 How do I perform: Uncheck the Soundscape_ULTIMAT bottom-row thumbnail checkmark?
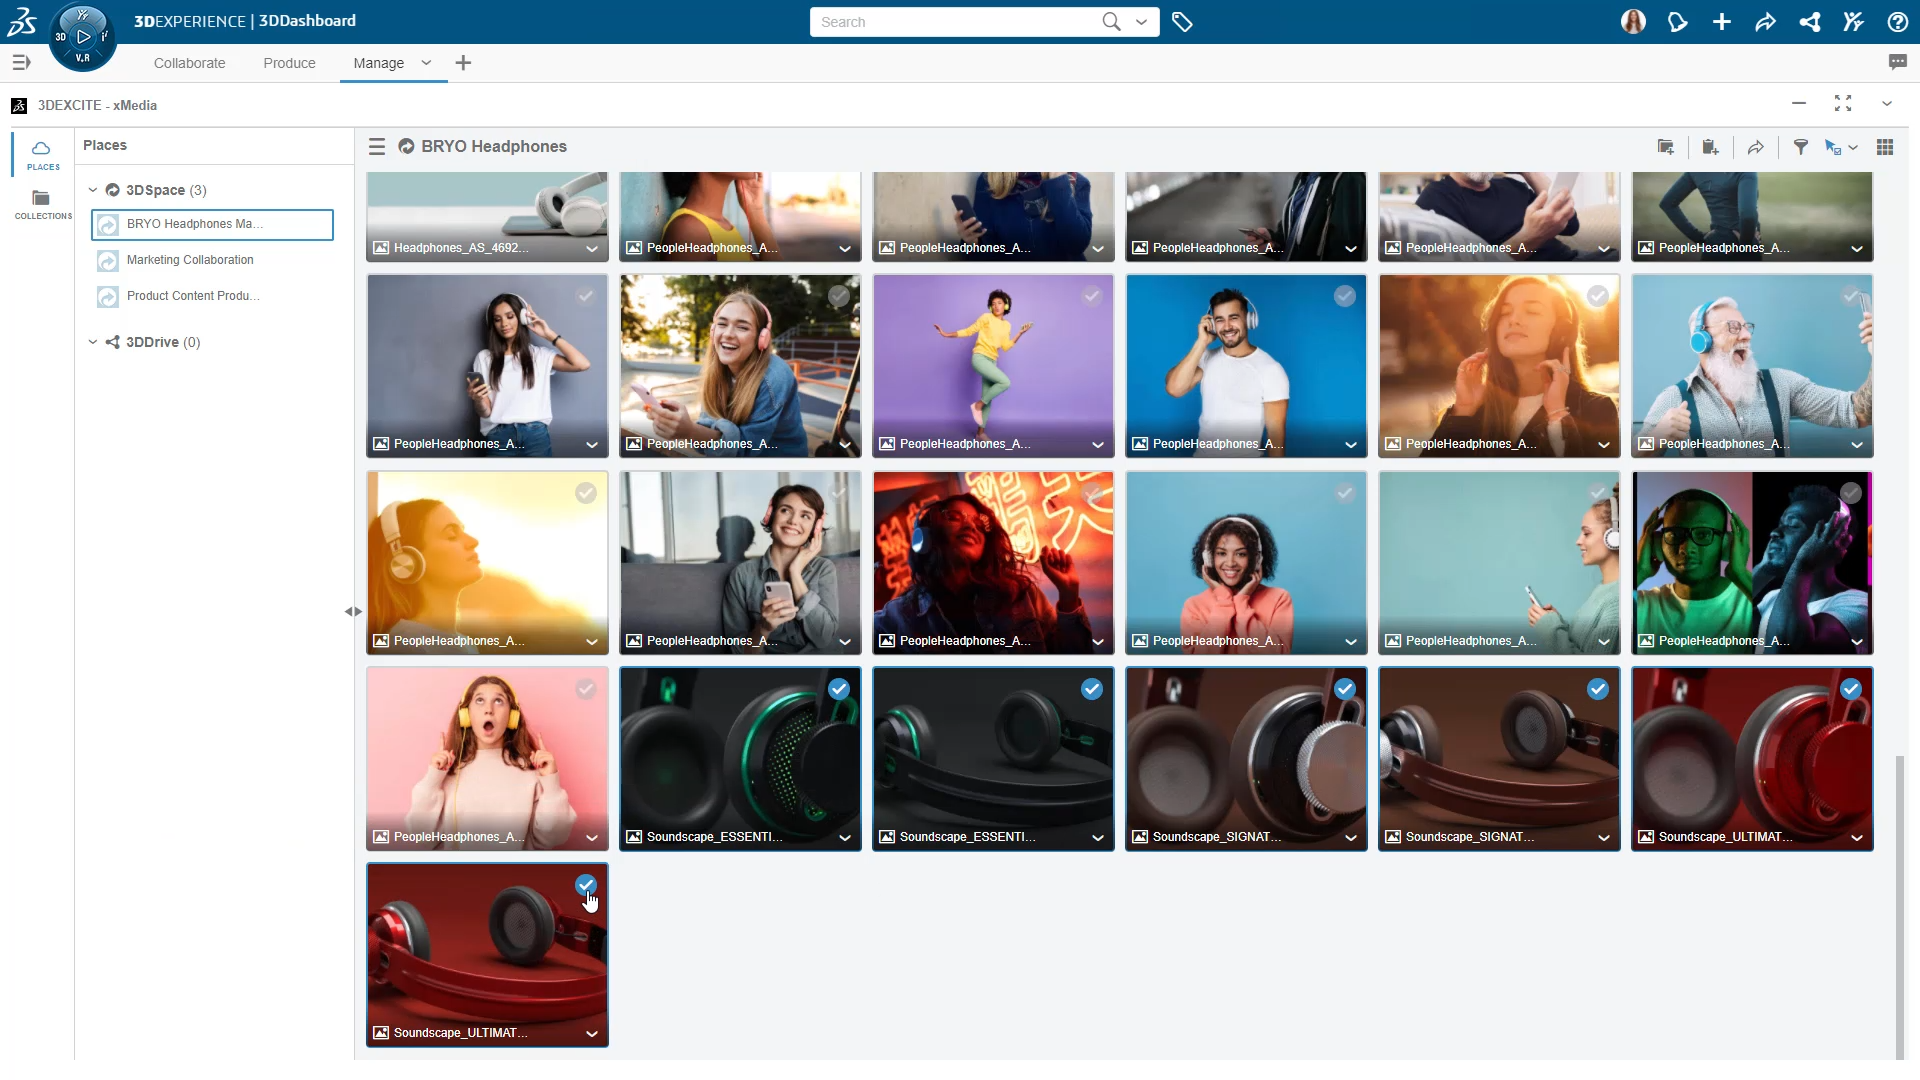tap(586, 885)
